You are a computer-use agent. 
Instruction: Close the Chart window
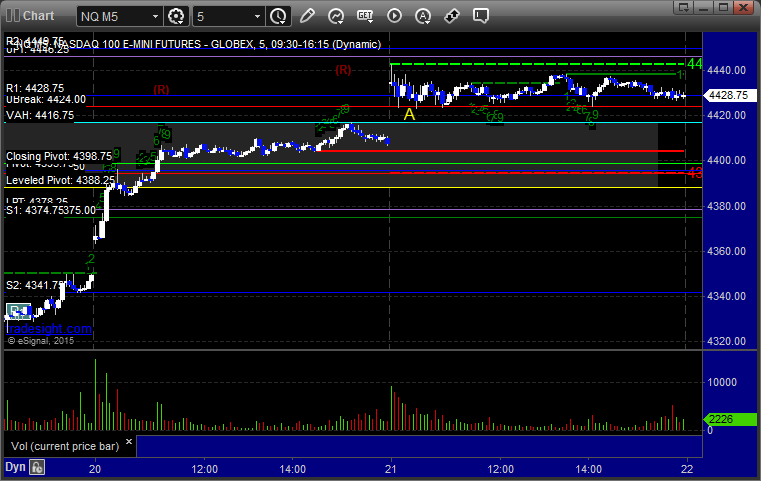744,7
